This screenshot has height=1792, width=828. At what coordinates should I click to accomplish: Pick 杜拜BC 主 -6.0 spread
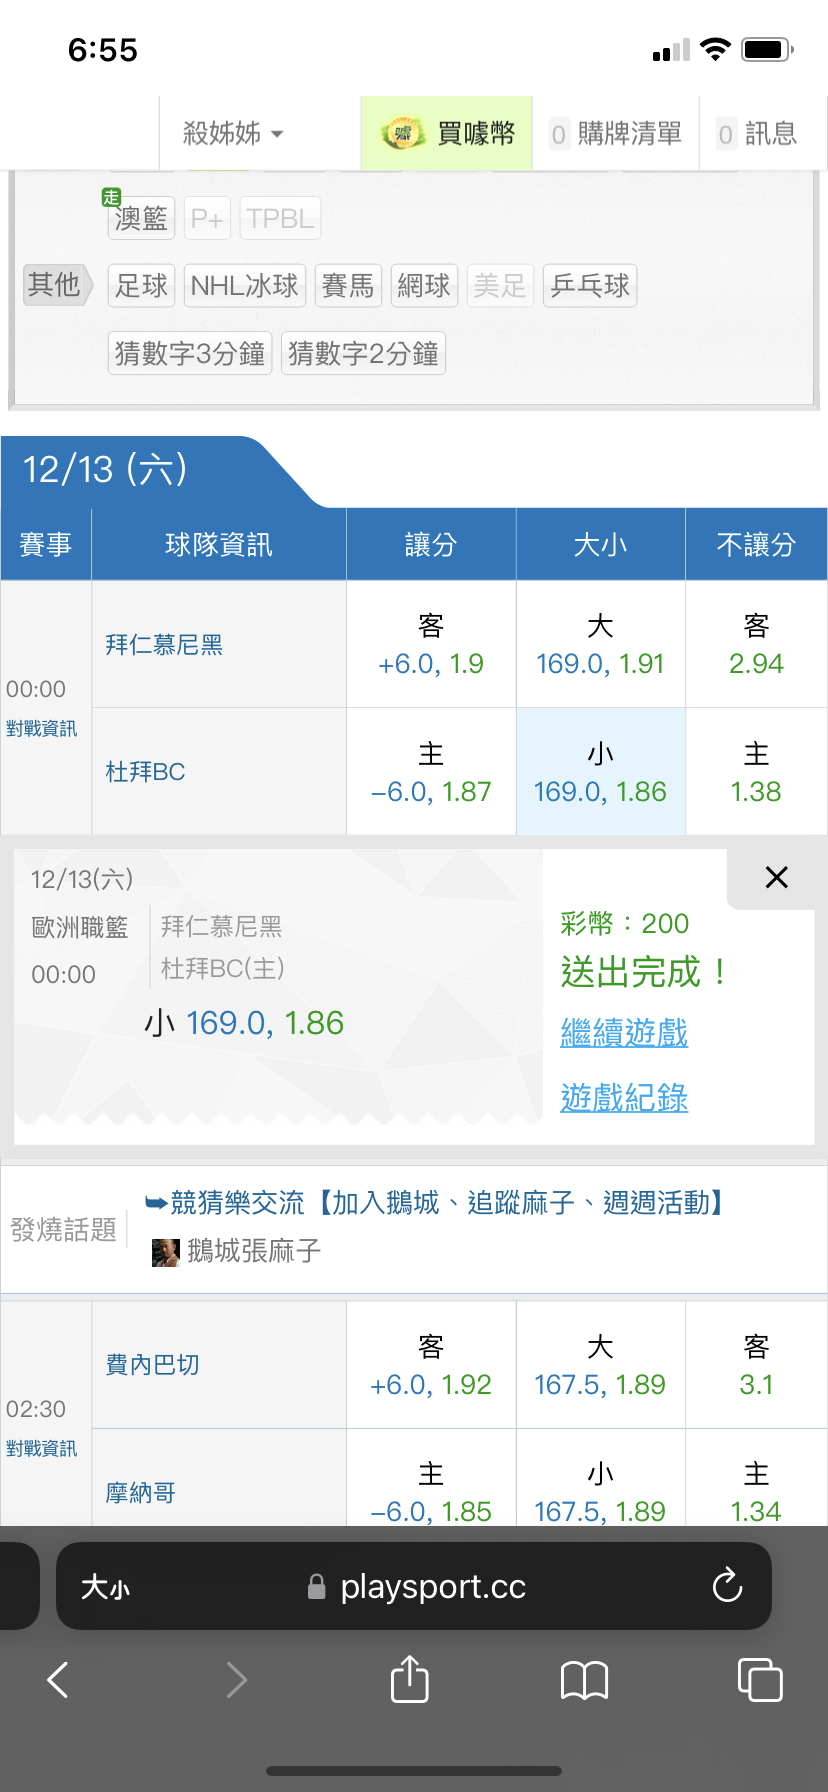click(431, 772)
